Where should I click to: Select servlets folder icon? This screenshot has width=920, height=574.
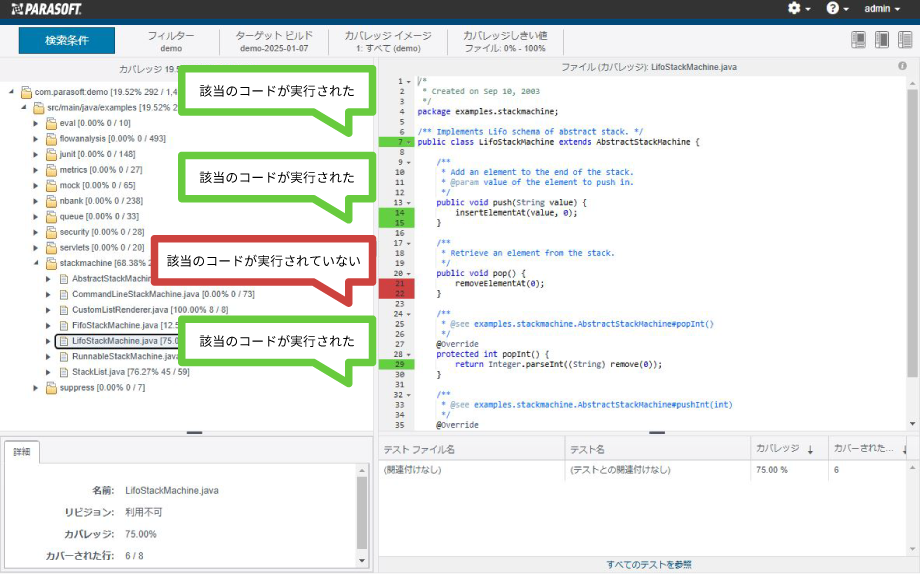click(x=52, y=248)
